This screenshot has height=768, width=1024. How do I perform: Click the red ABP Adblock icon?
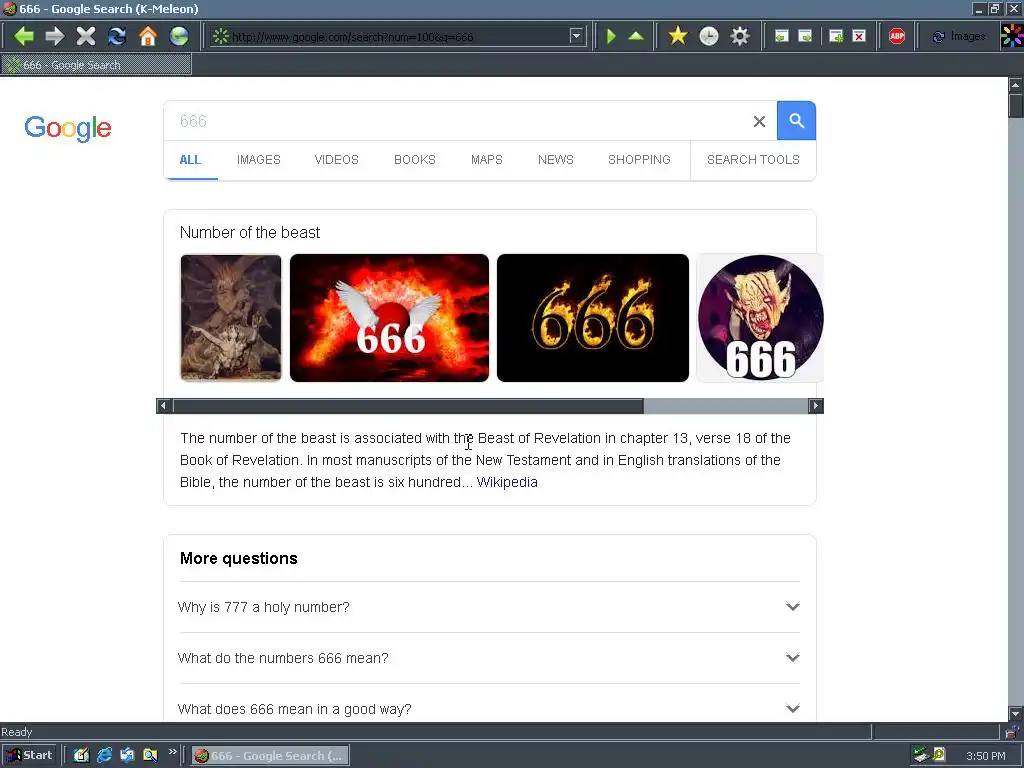tap(897, 37)
